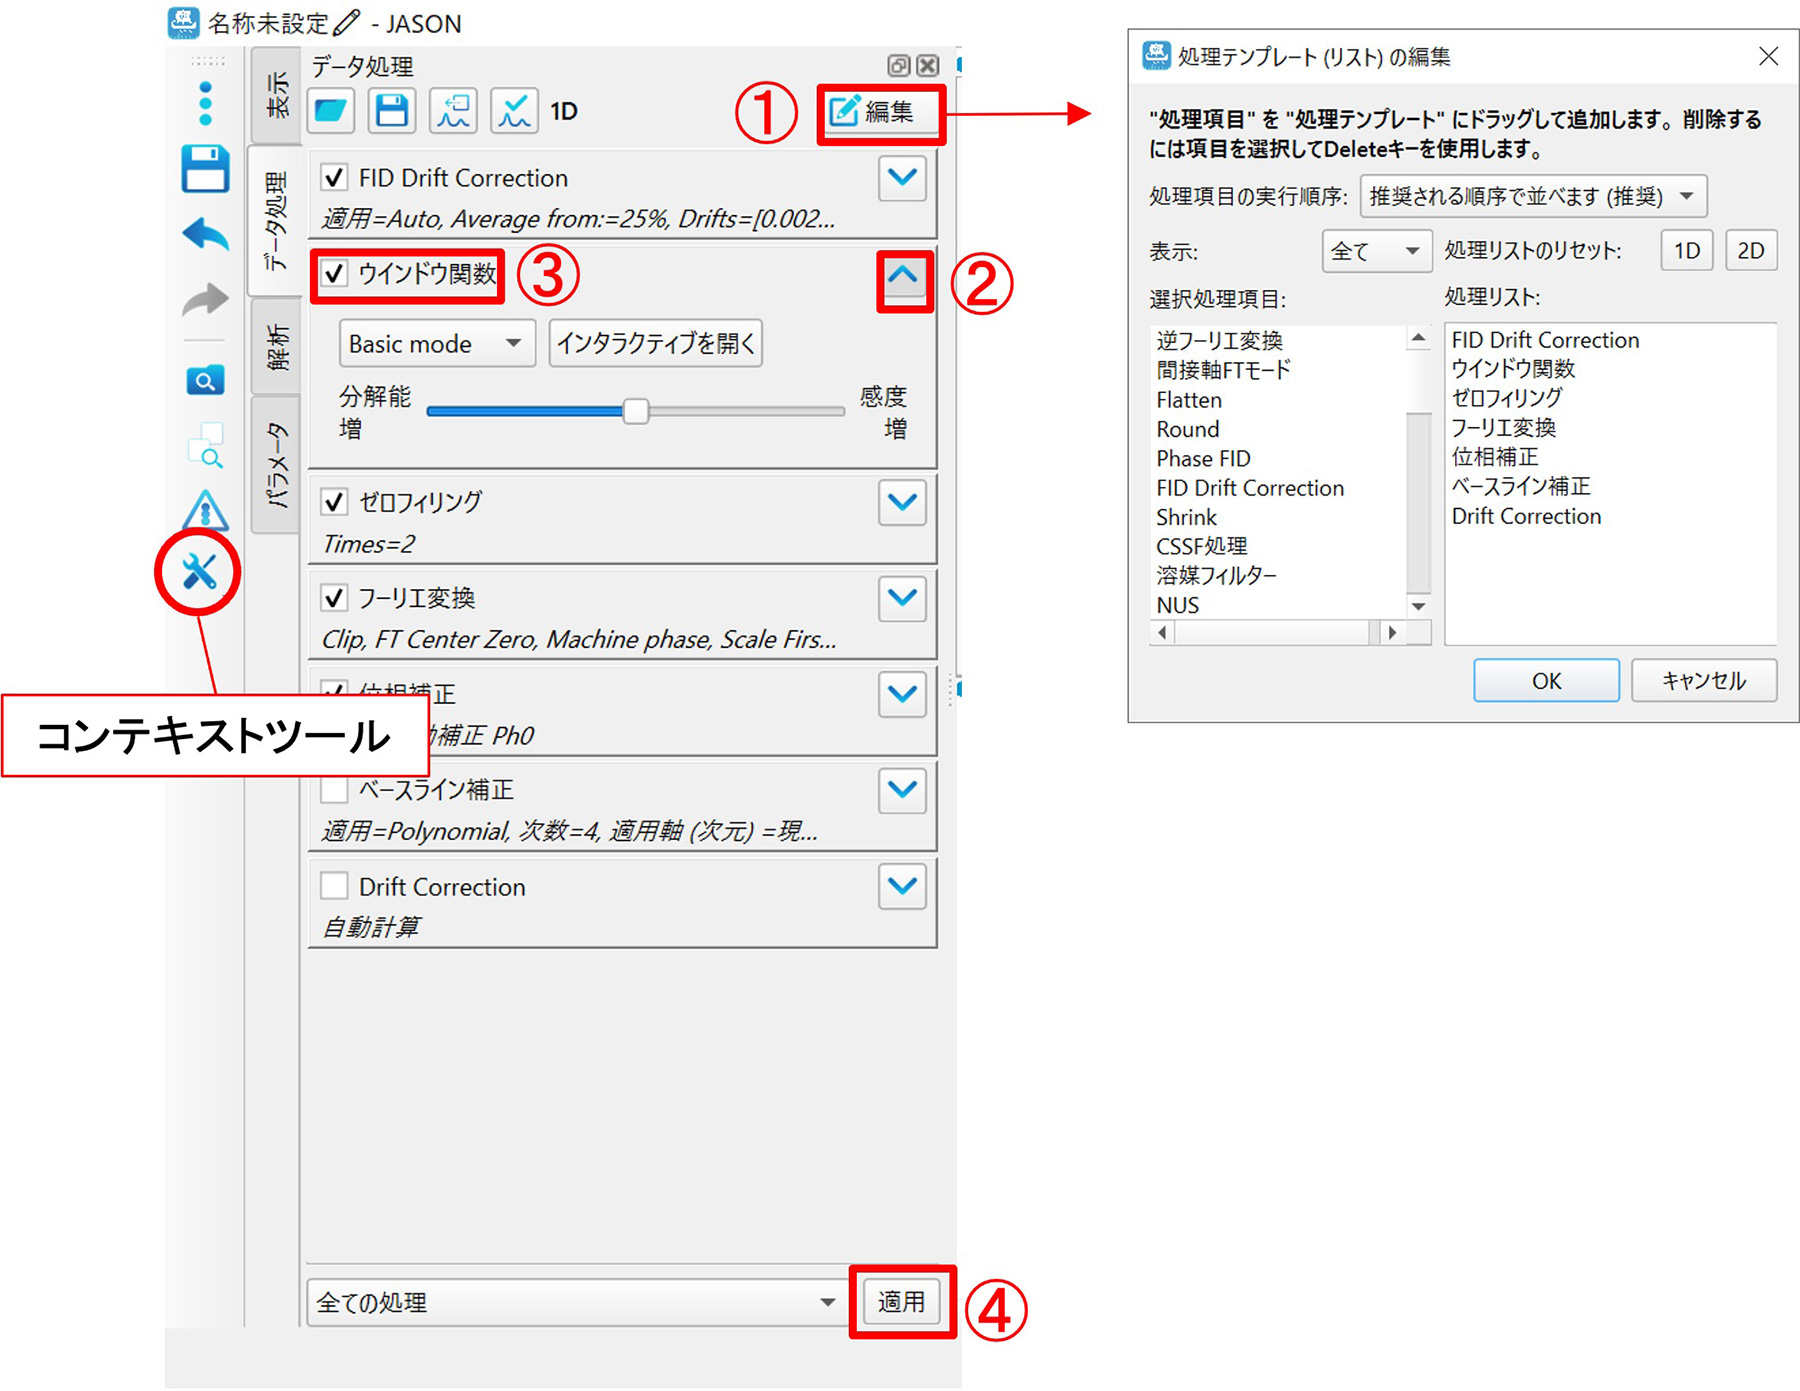Collapse the ウインドウ関数 section
The height and width of the screenshot is (1391, 1800).
click(x=903, y=277)
